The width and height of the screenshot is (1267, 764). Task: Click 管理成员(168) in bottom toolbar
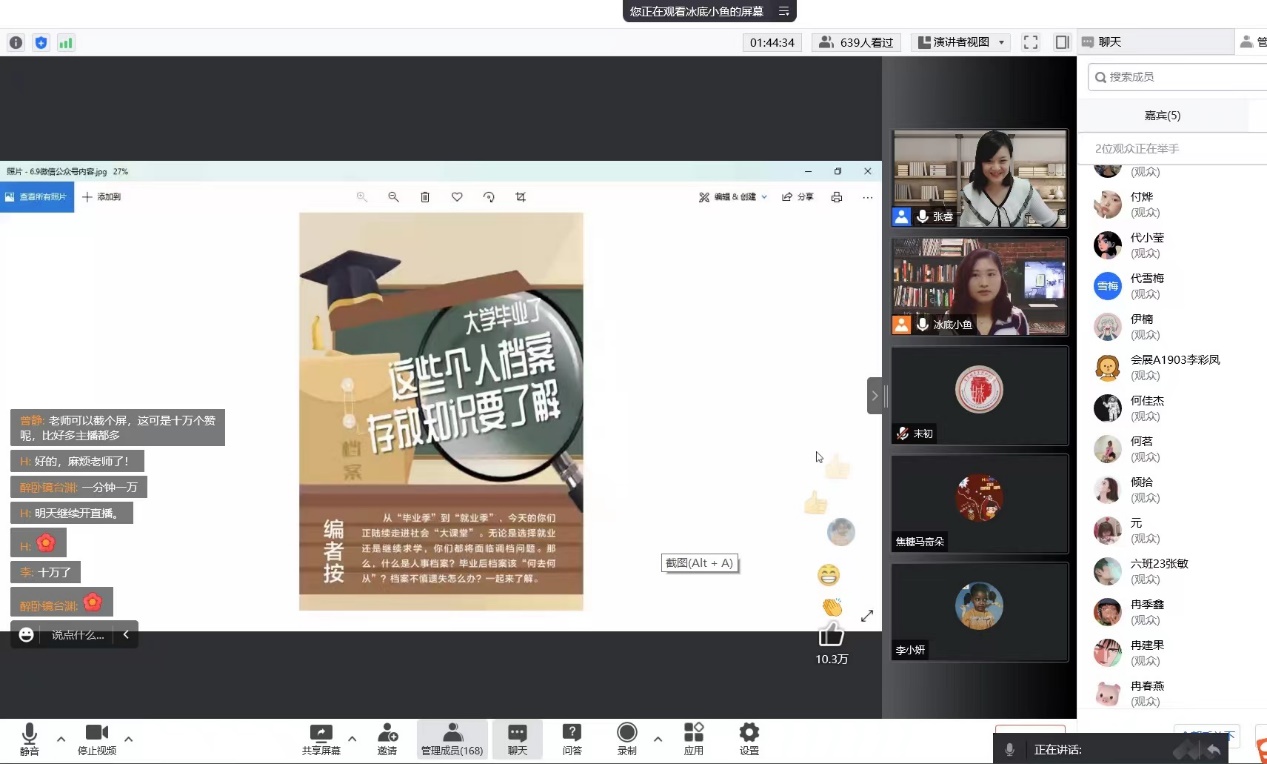tap(452, 738)
